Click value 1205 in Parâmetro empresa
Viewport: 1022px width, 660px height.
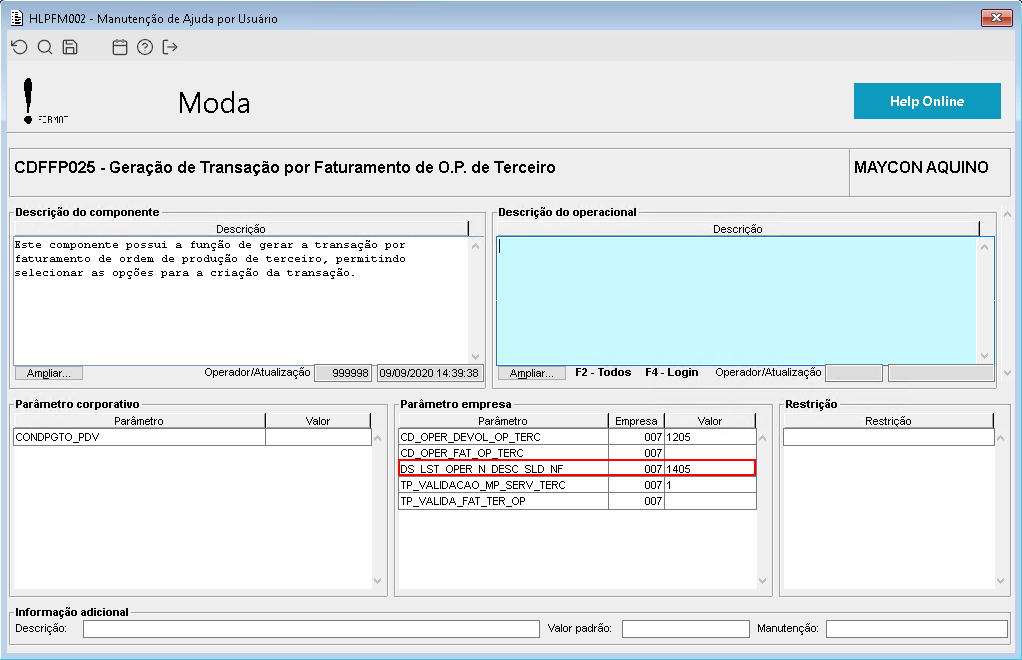coord(710,437)
